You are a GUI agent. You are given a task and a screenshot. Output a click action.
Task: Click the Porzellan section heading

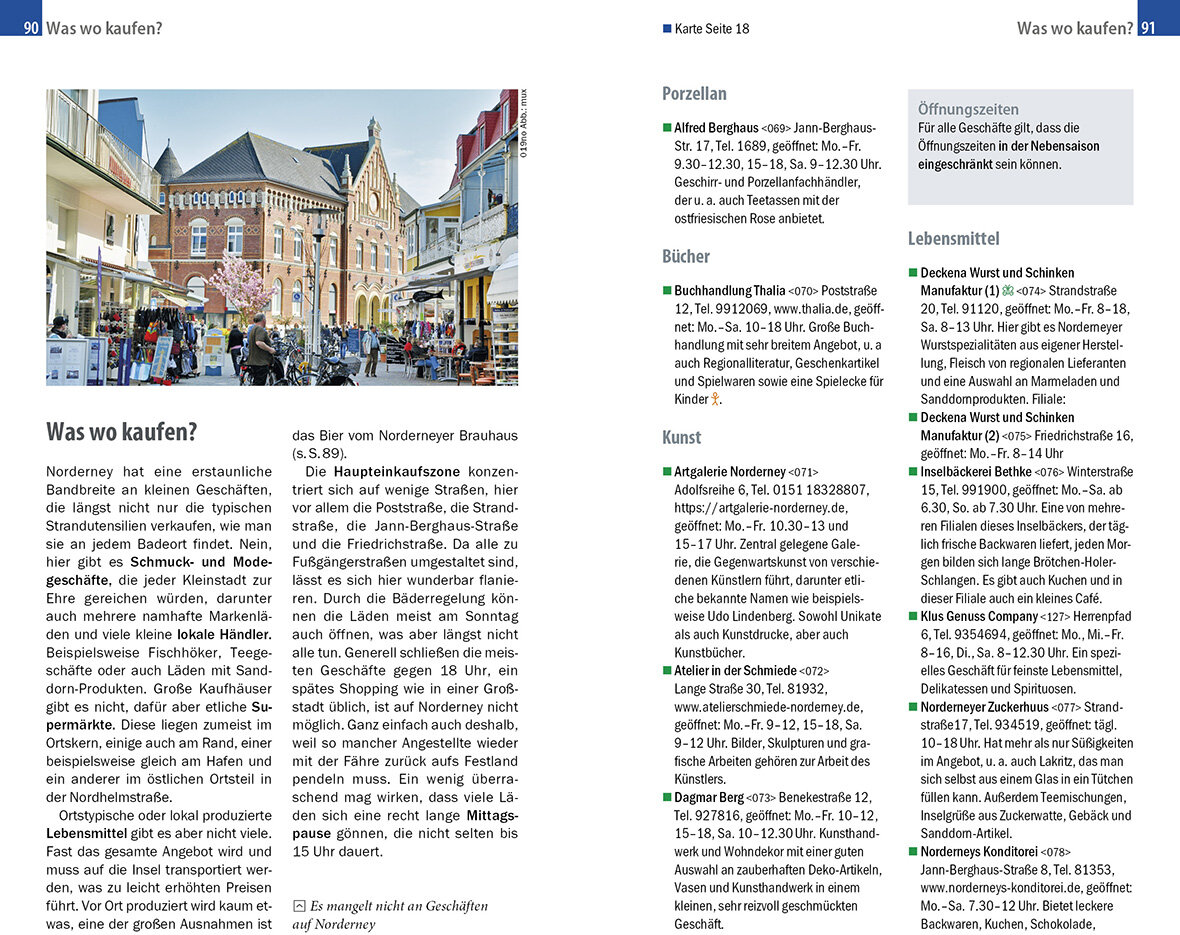click(695, 94)
